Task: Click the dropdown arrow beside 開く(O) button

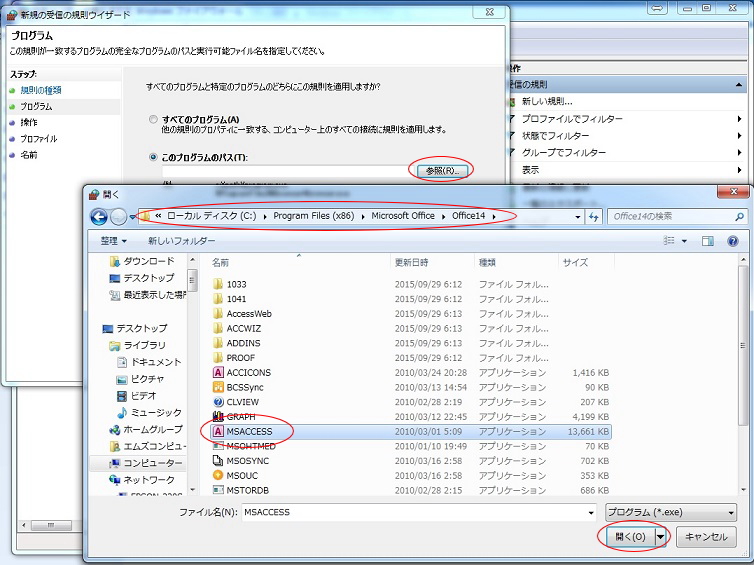Action: tap(661, 537)
